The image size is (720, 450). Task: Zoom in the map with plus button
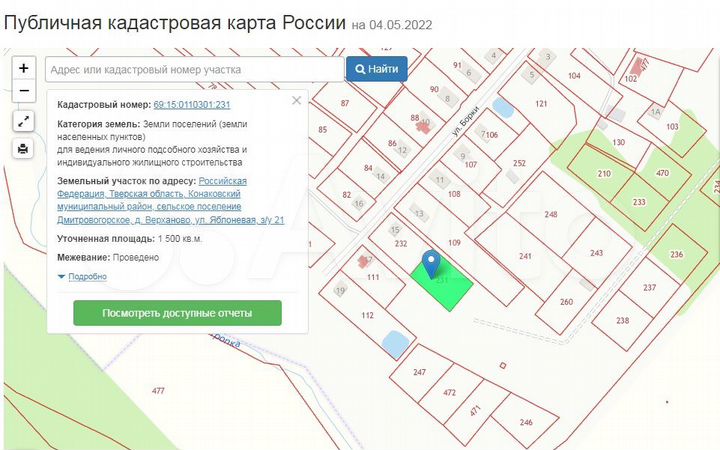[23, 68]
